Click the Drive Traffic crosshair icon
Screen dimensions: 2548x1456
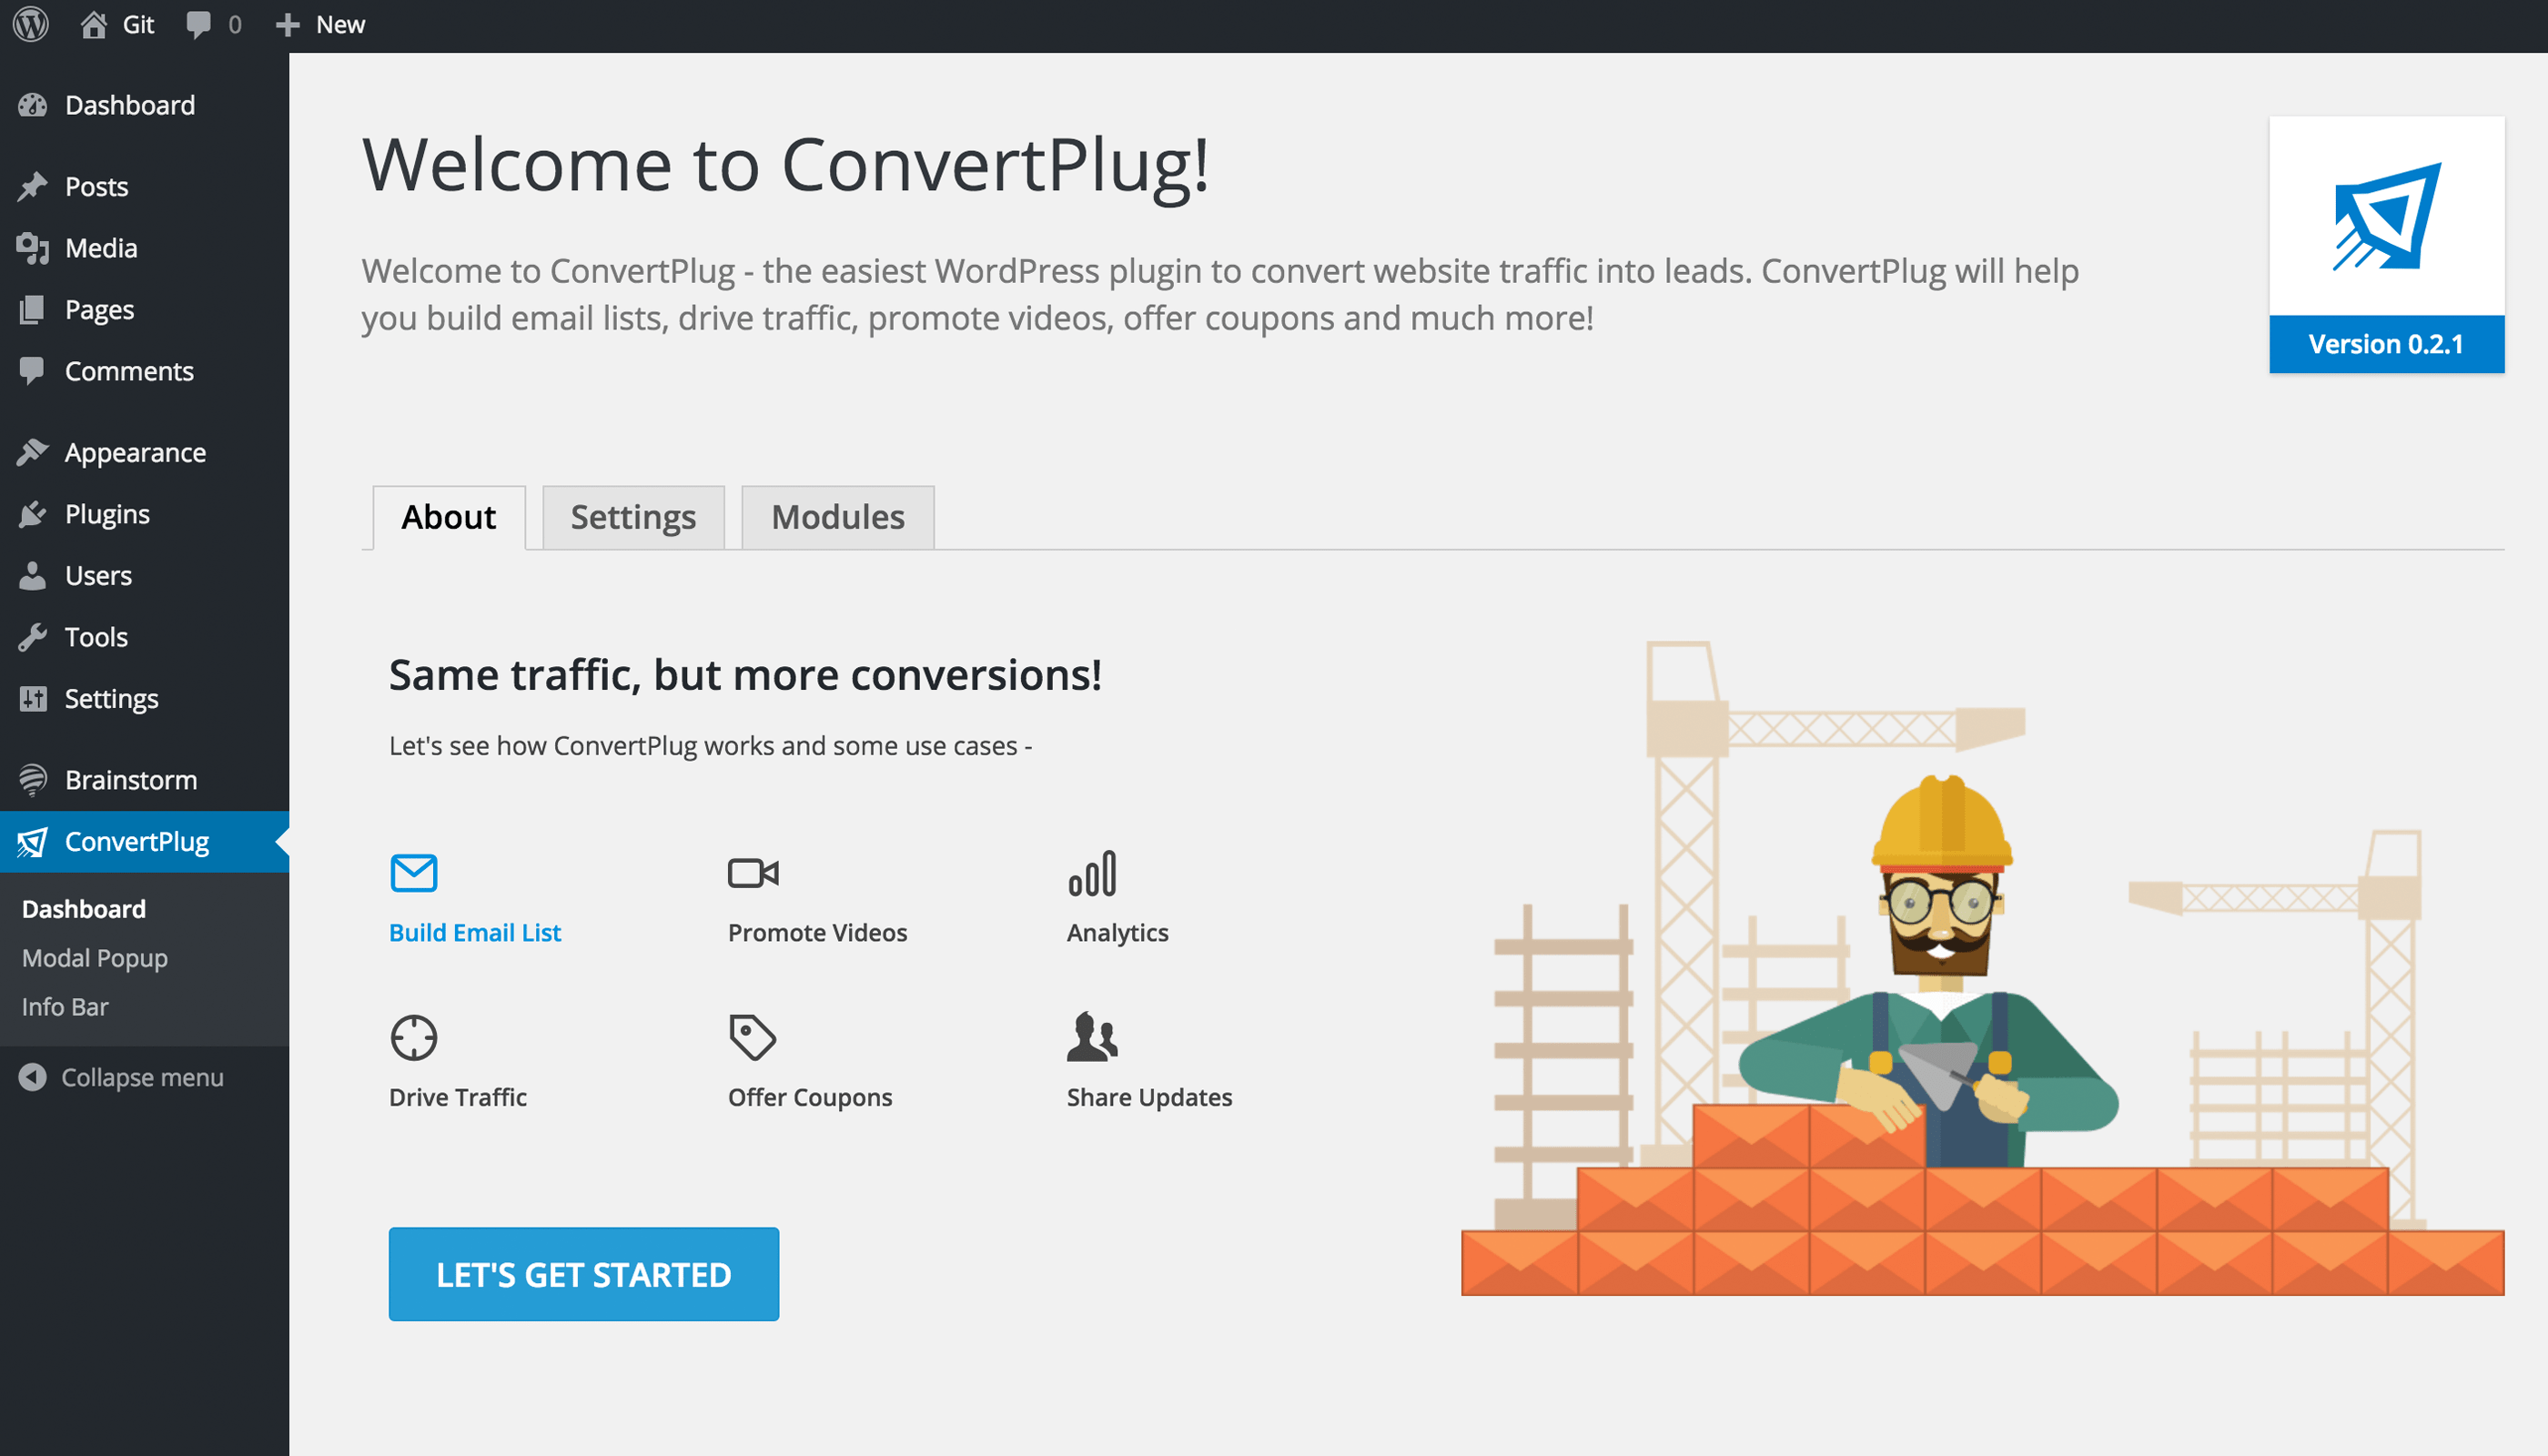413,1037
